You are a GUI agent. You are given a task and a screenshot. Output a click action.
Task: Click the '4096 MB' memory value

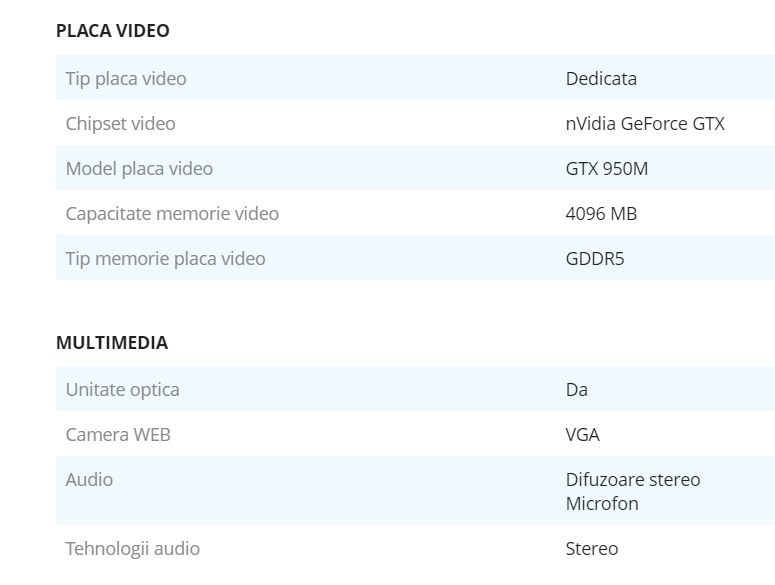coord(601,213)
